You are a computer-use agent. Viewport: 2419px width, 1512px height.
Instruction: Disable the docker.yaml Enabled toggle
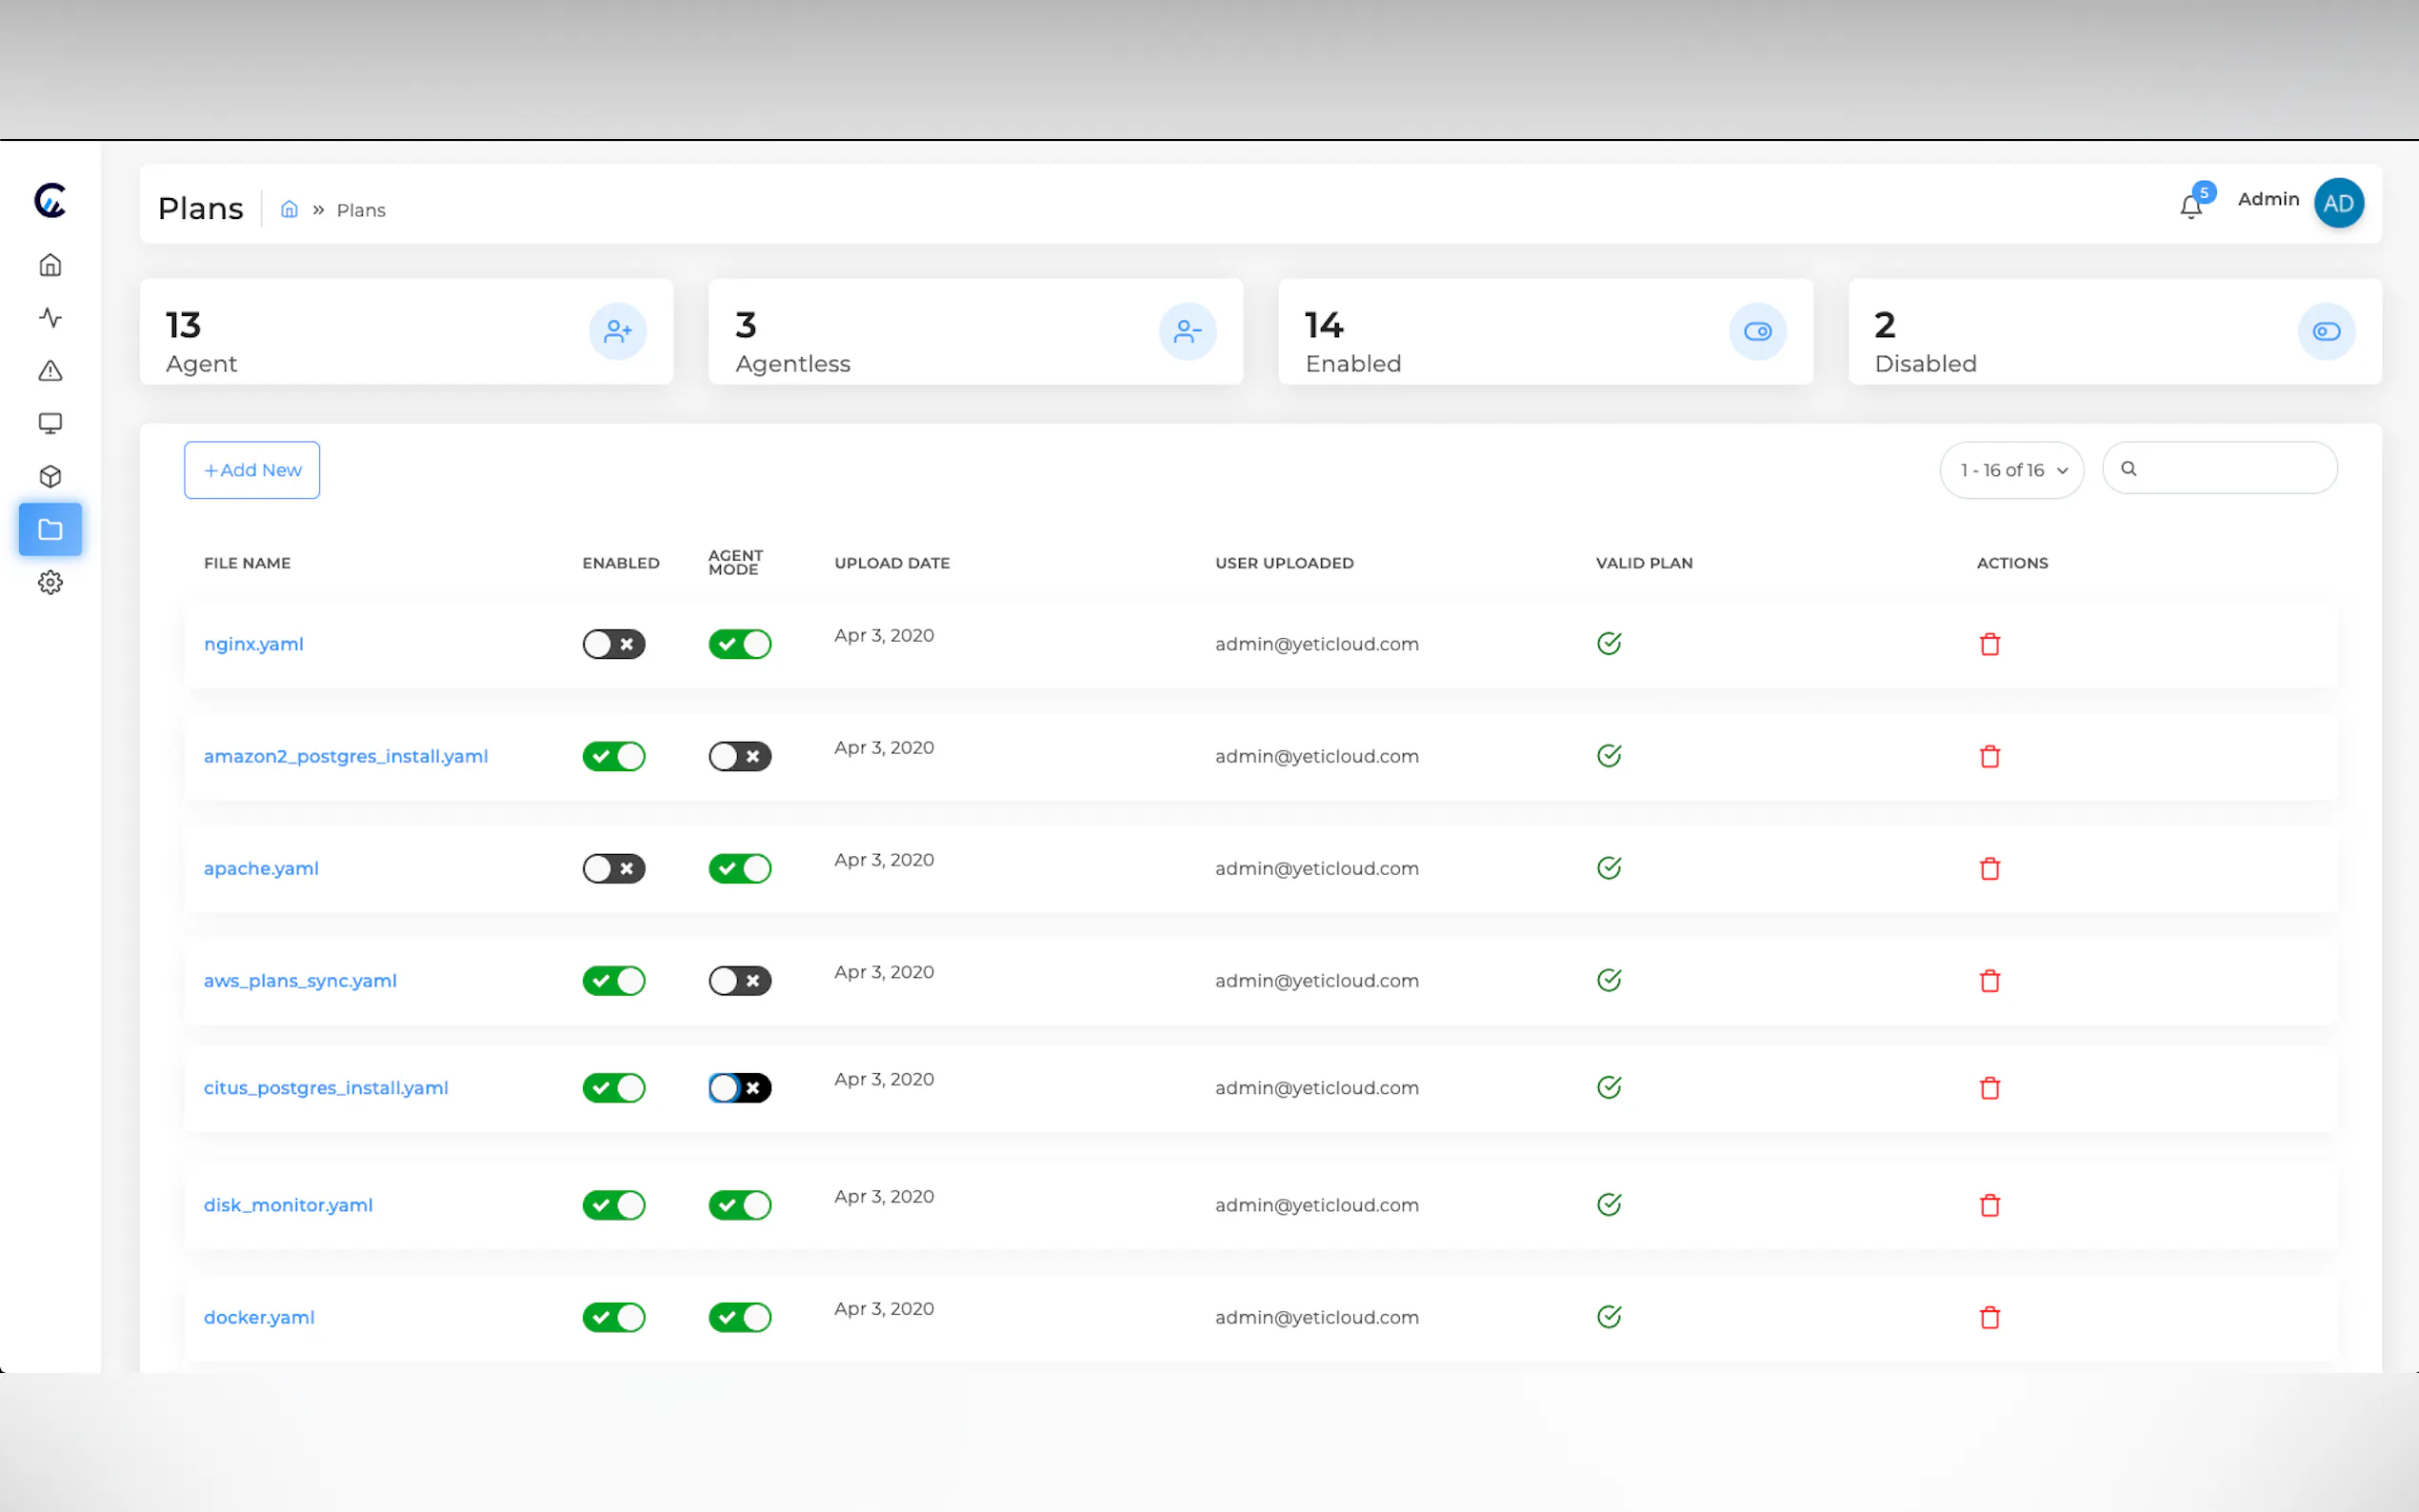coord(614,1317)
